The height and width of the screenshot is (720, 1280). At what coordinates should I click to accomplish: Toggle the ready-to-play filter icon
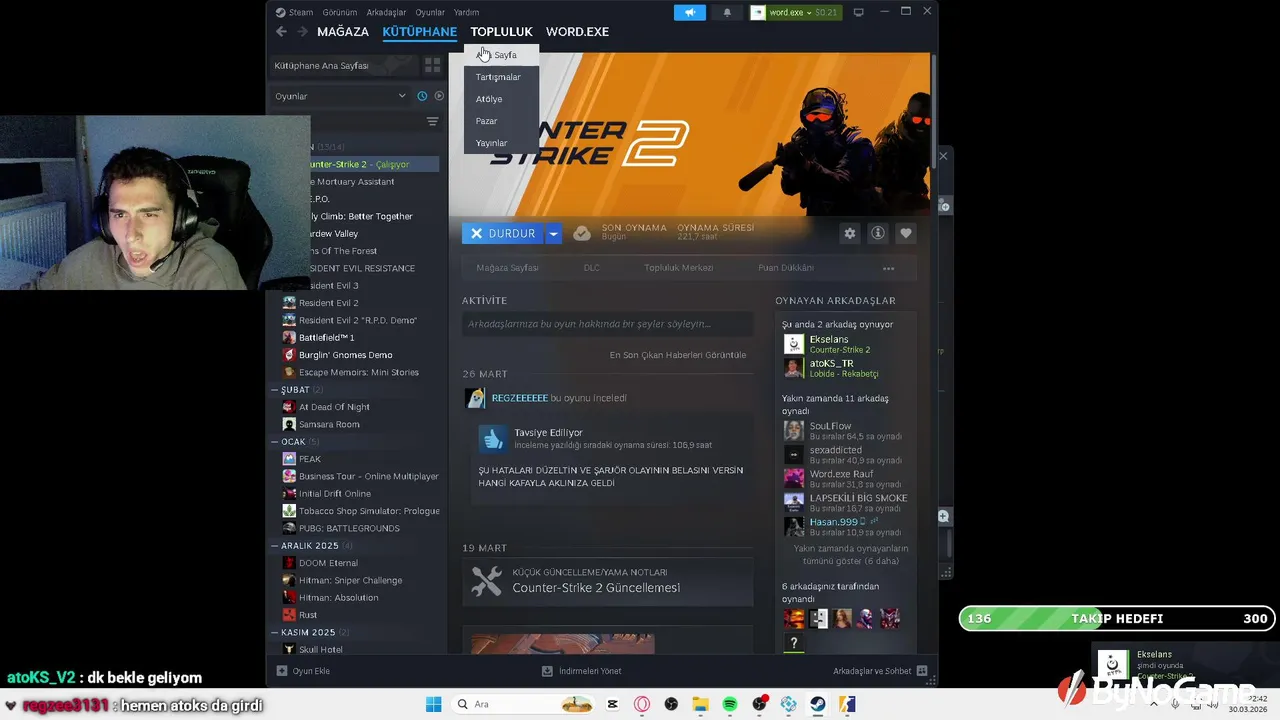pyautogui.click(x=438, y=96)
